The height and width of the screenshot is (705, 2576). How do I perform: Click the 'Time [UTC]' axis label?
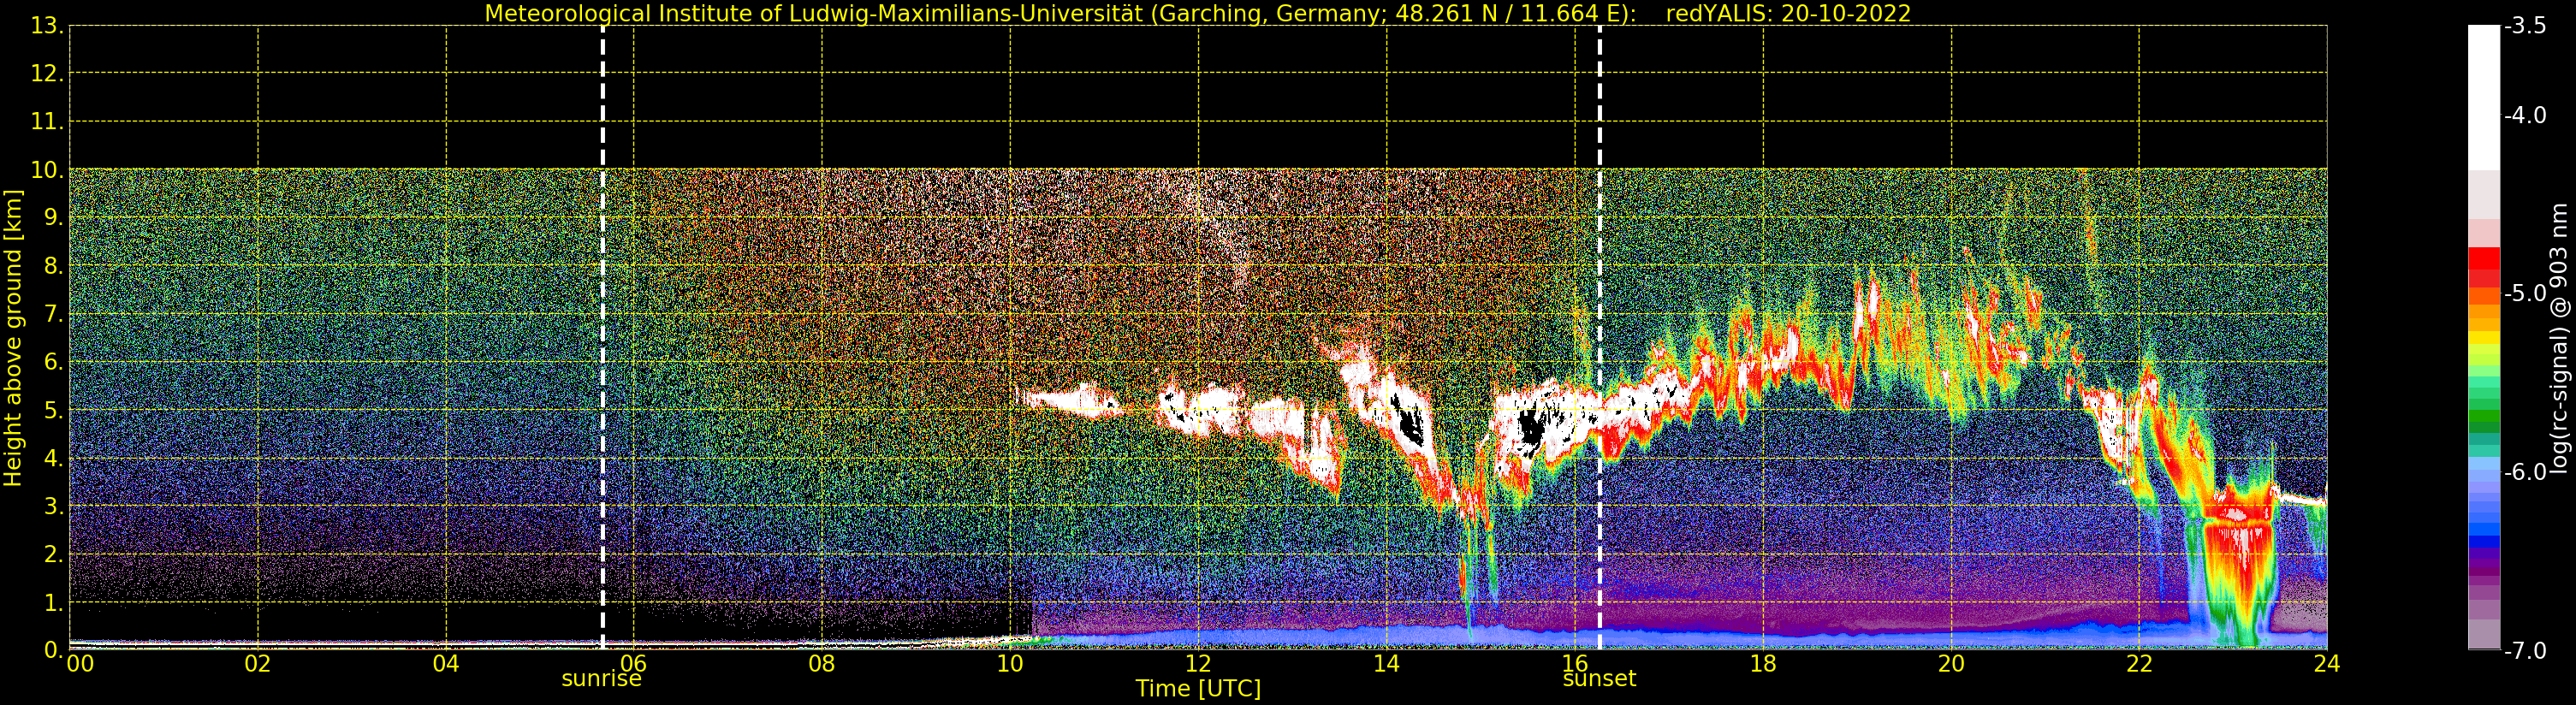click(1198, 689)
